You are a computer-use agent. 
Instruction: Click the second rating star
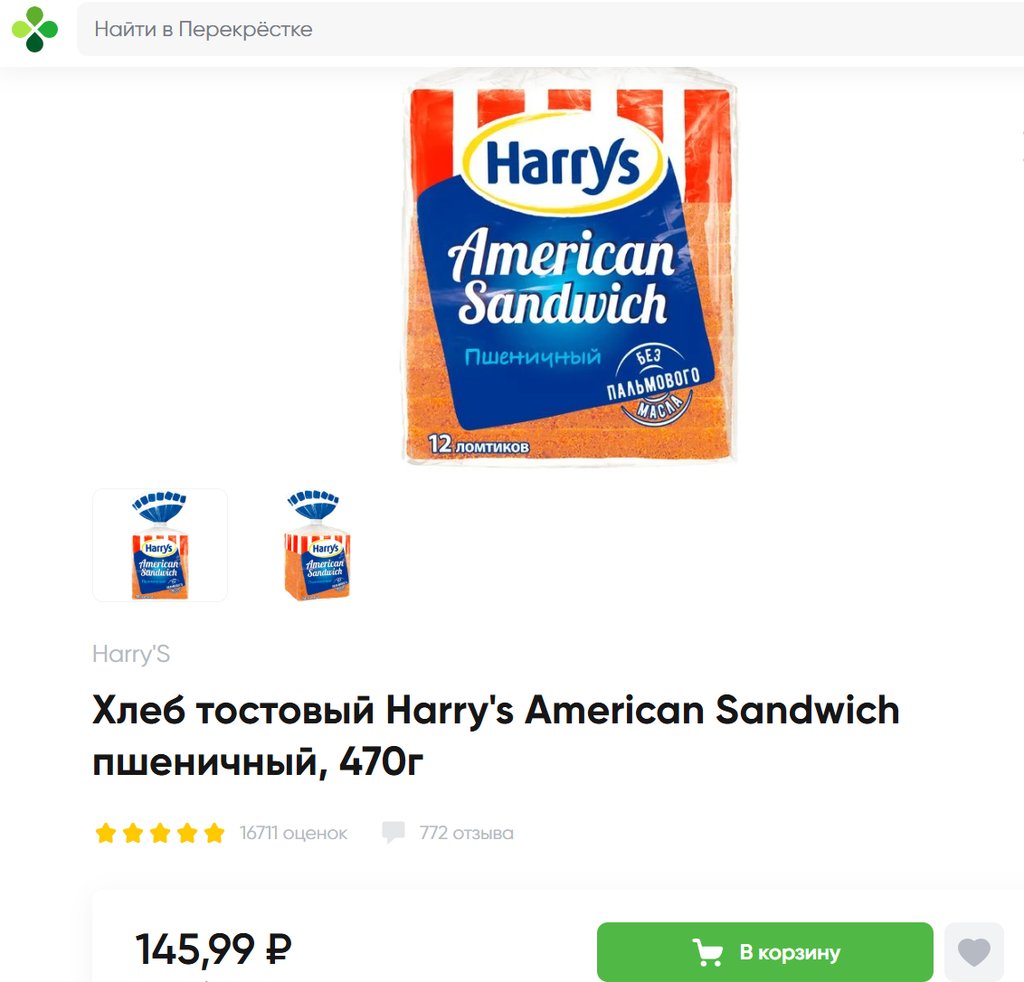coord(133,833)
